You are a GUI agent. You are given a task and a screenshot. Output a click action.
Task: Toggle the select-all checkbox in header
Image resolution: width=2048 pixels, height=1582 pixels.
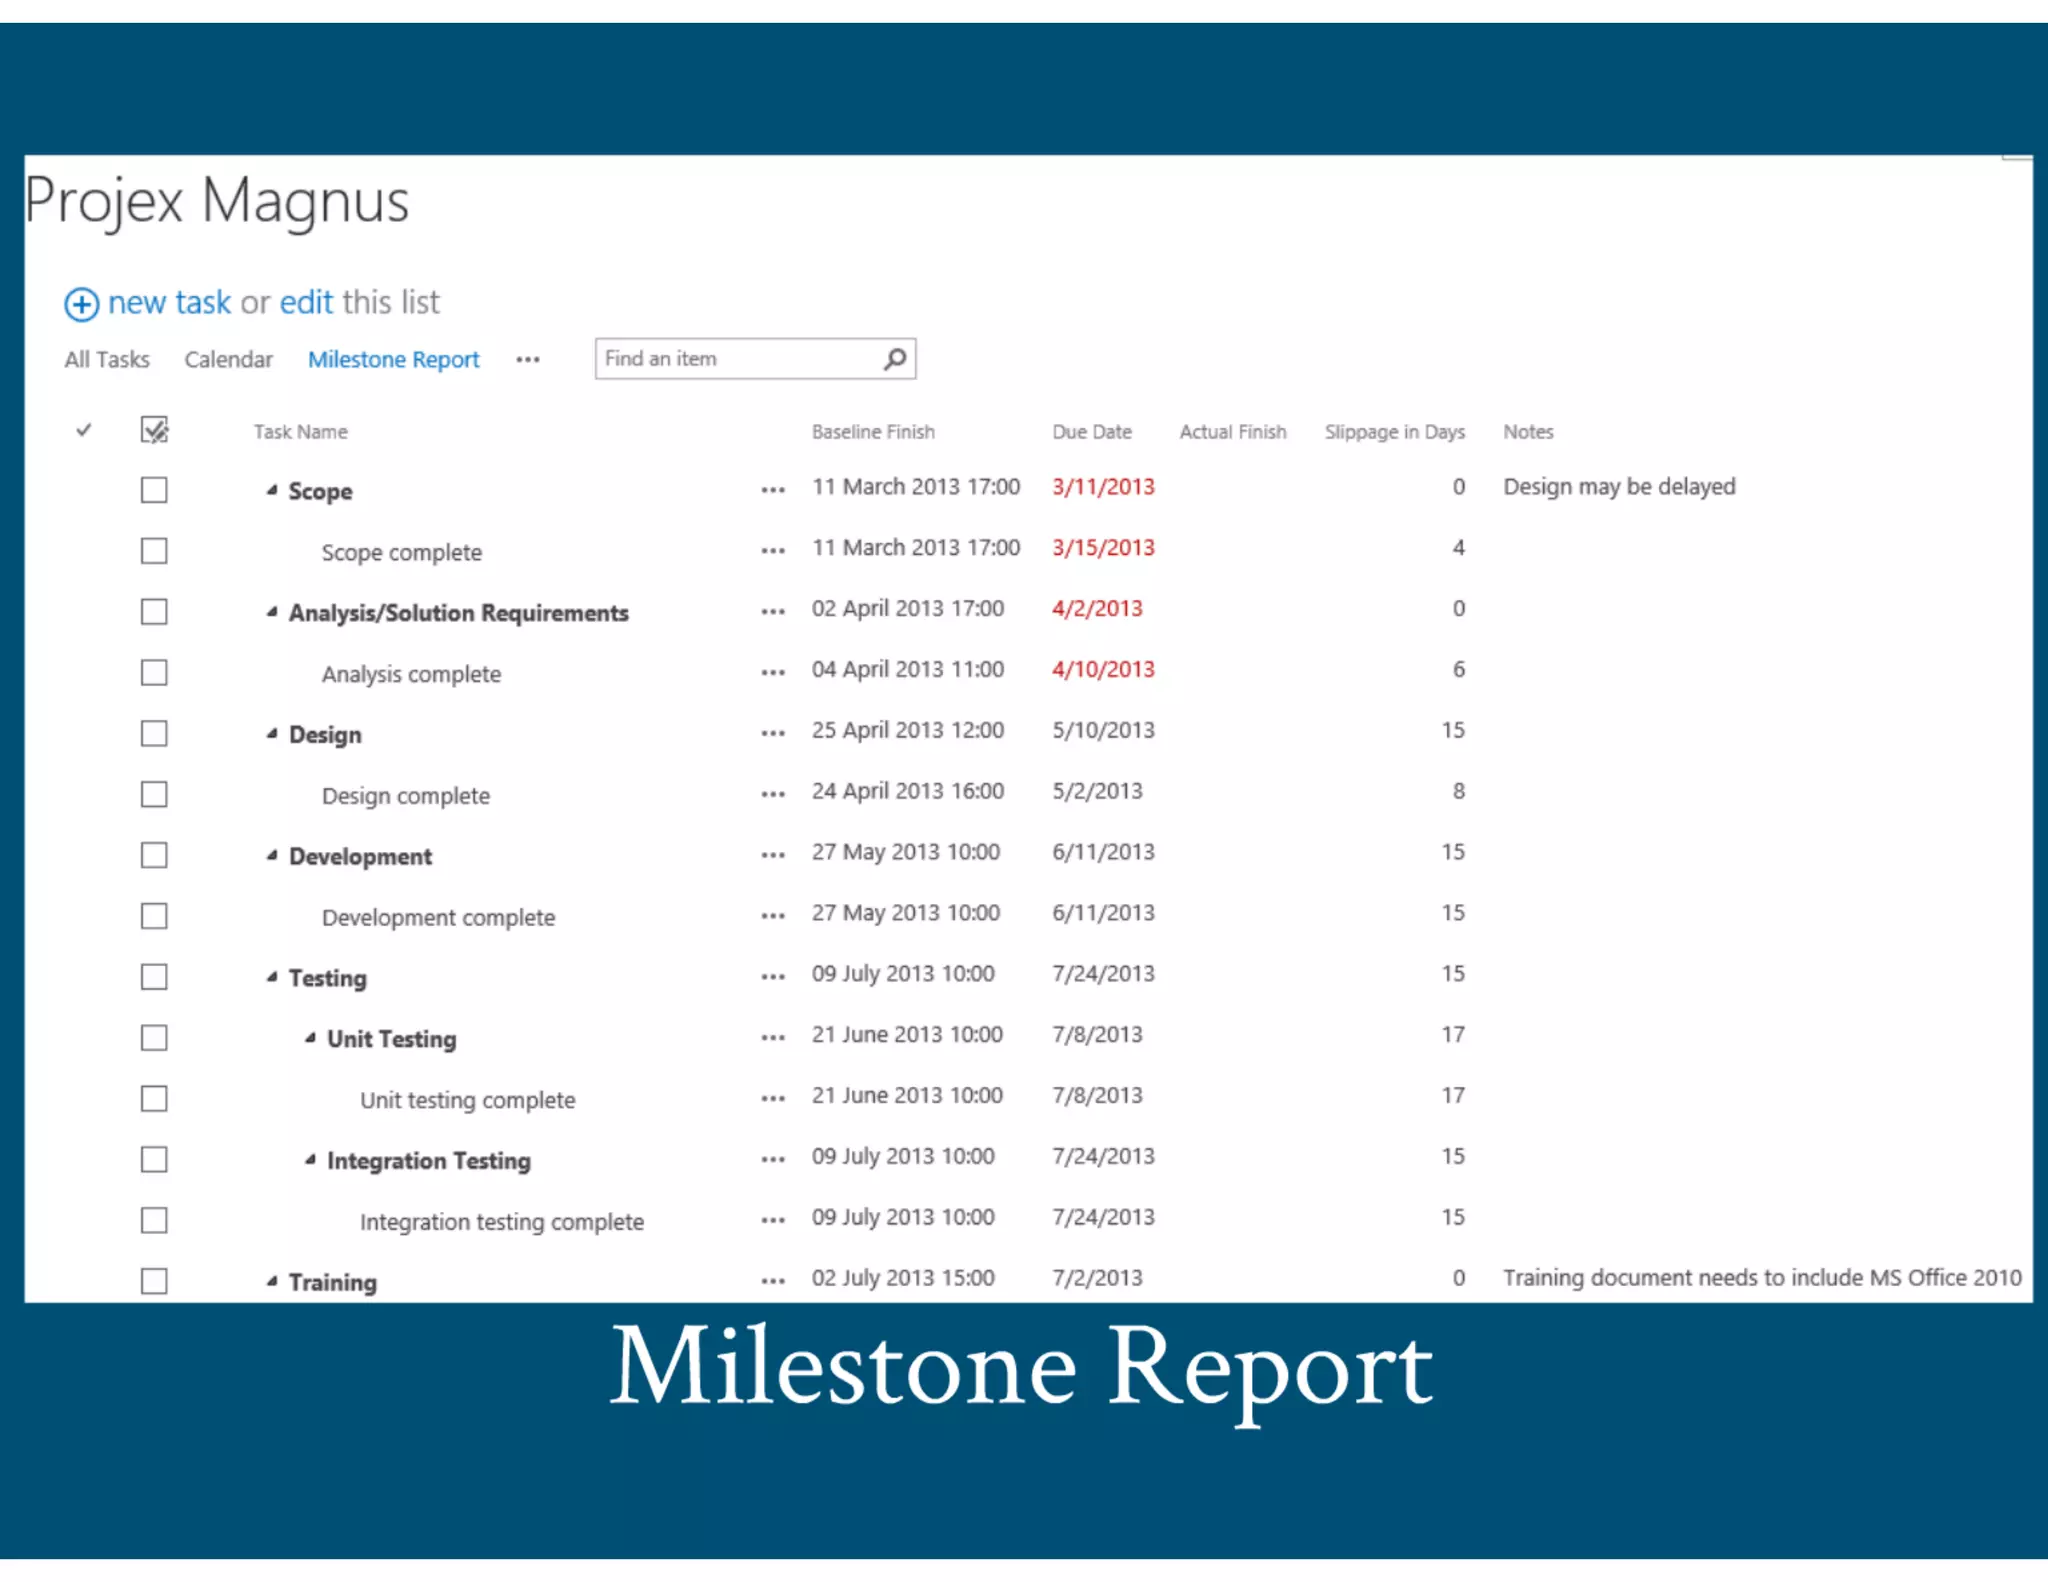[x=154, y=430]
